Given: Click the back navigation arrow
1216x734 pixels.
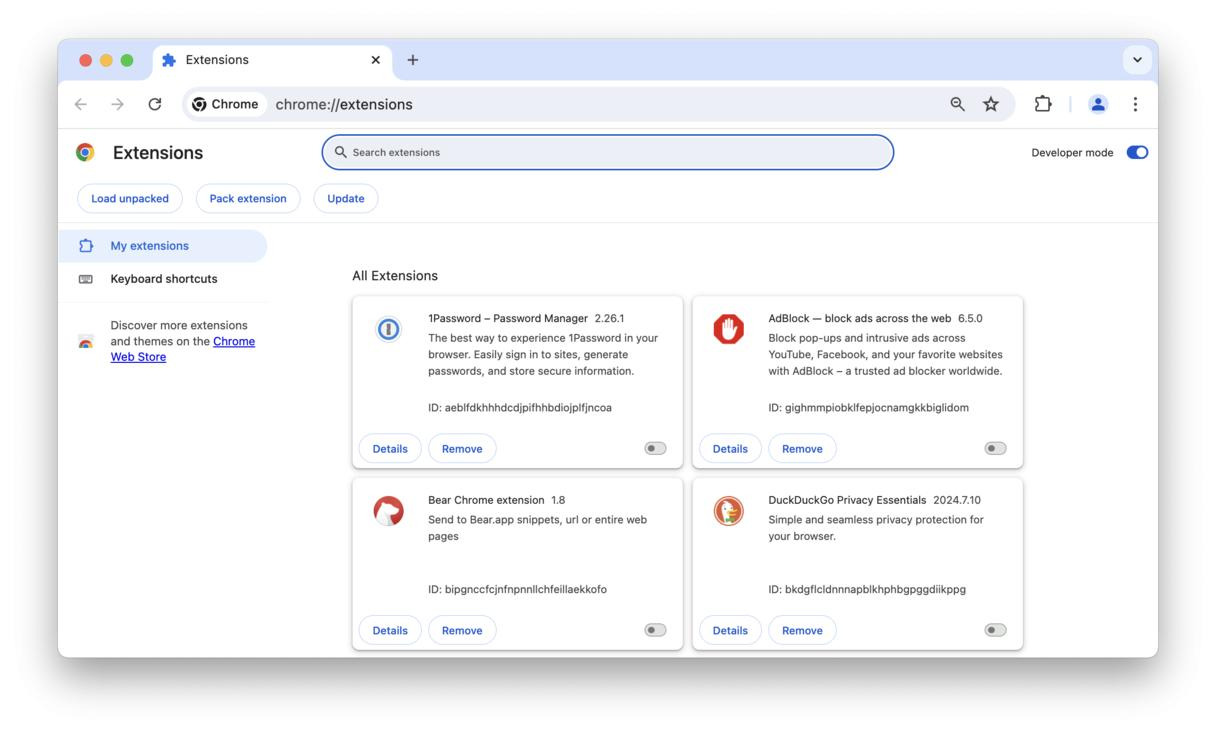Looking at the screenshot, I should pos(81,104).
